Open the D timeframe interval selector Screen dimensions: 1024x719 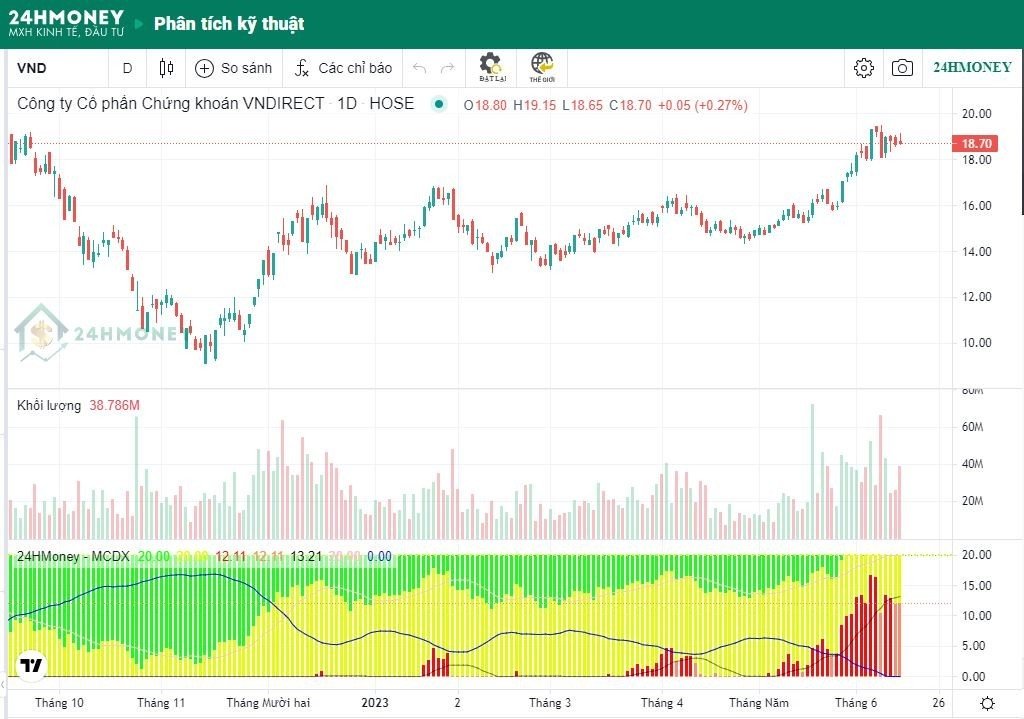click(x=127, y=68)
